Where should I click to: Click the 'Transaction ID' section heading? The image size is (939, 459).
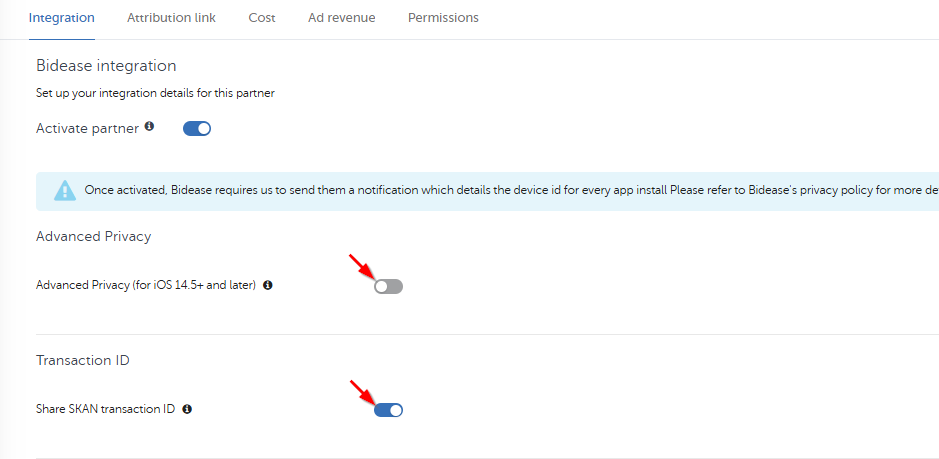click(83, 360)
